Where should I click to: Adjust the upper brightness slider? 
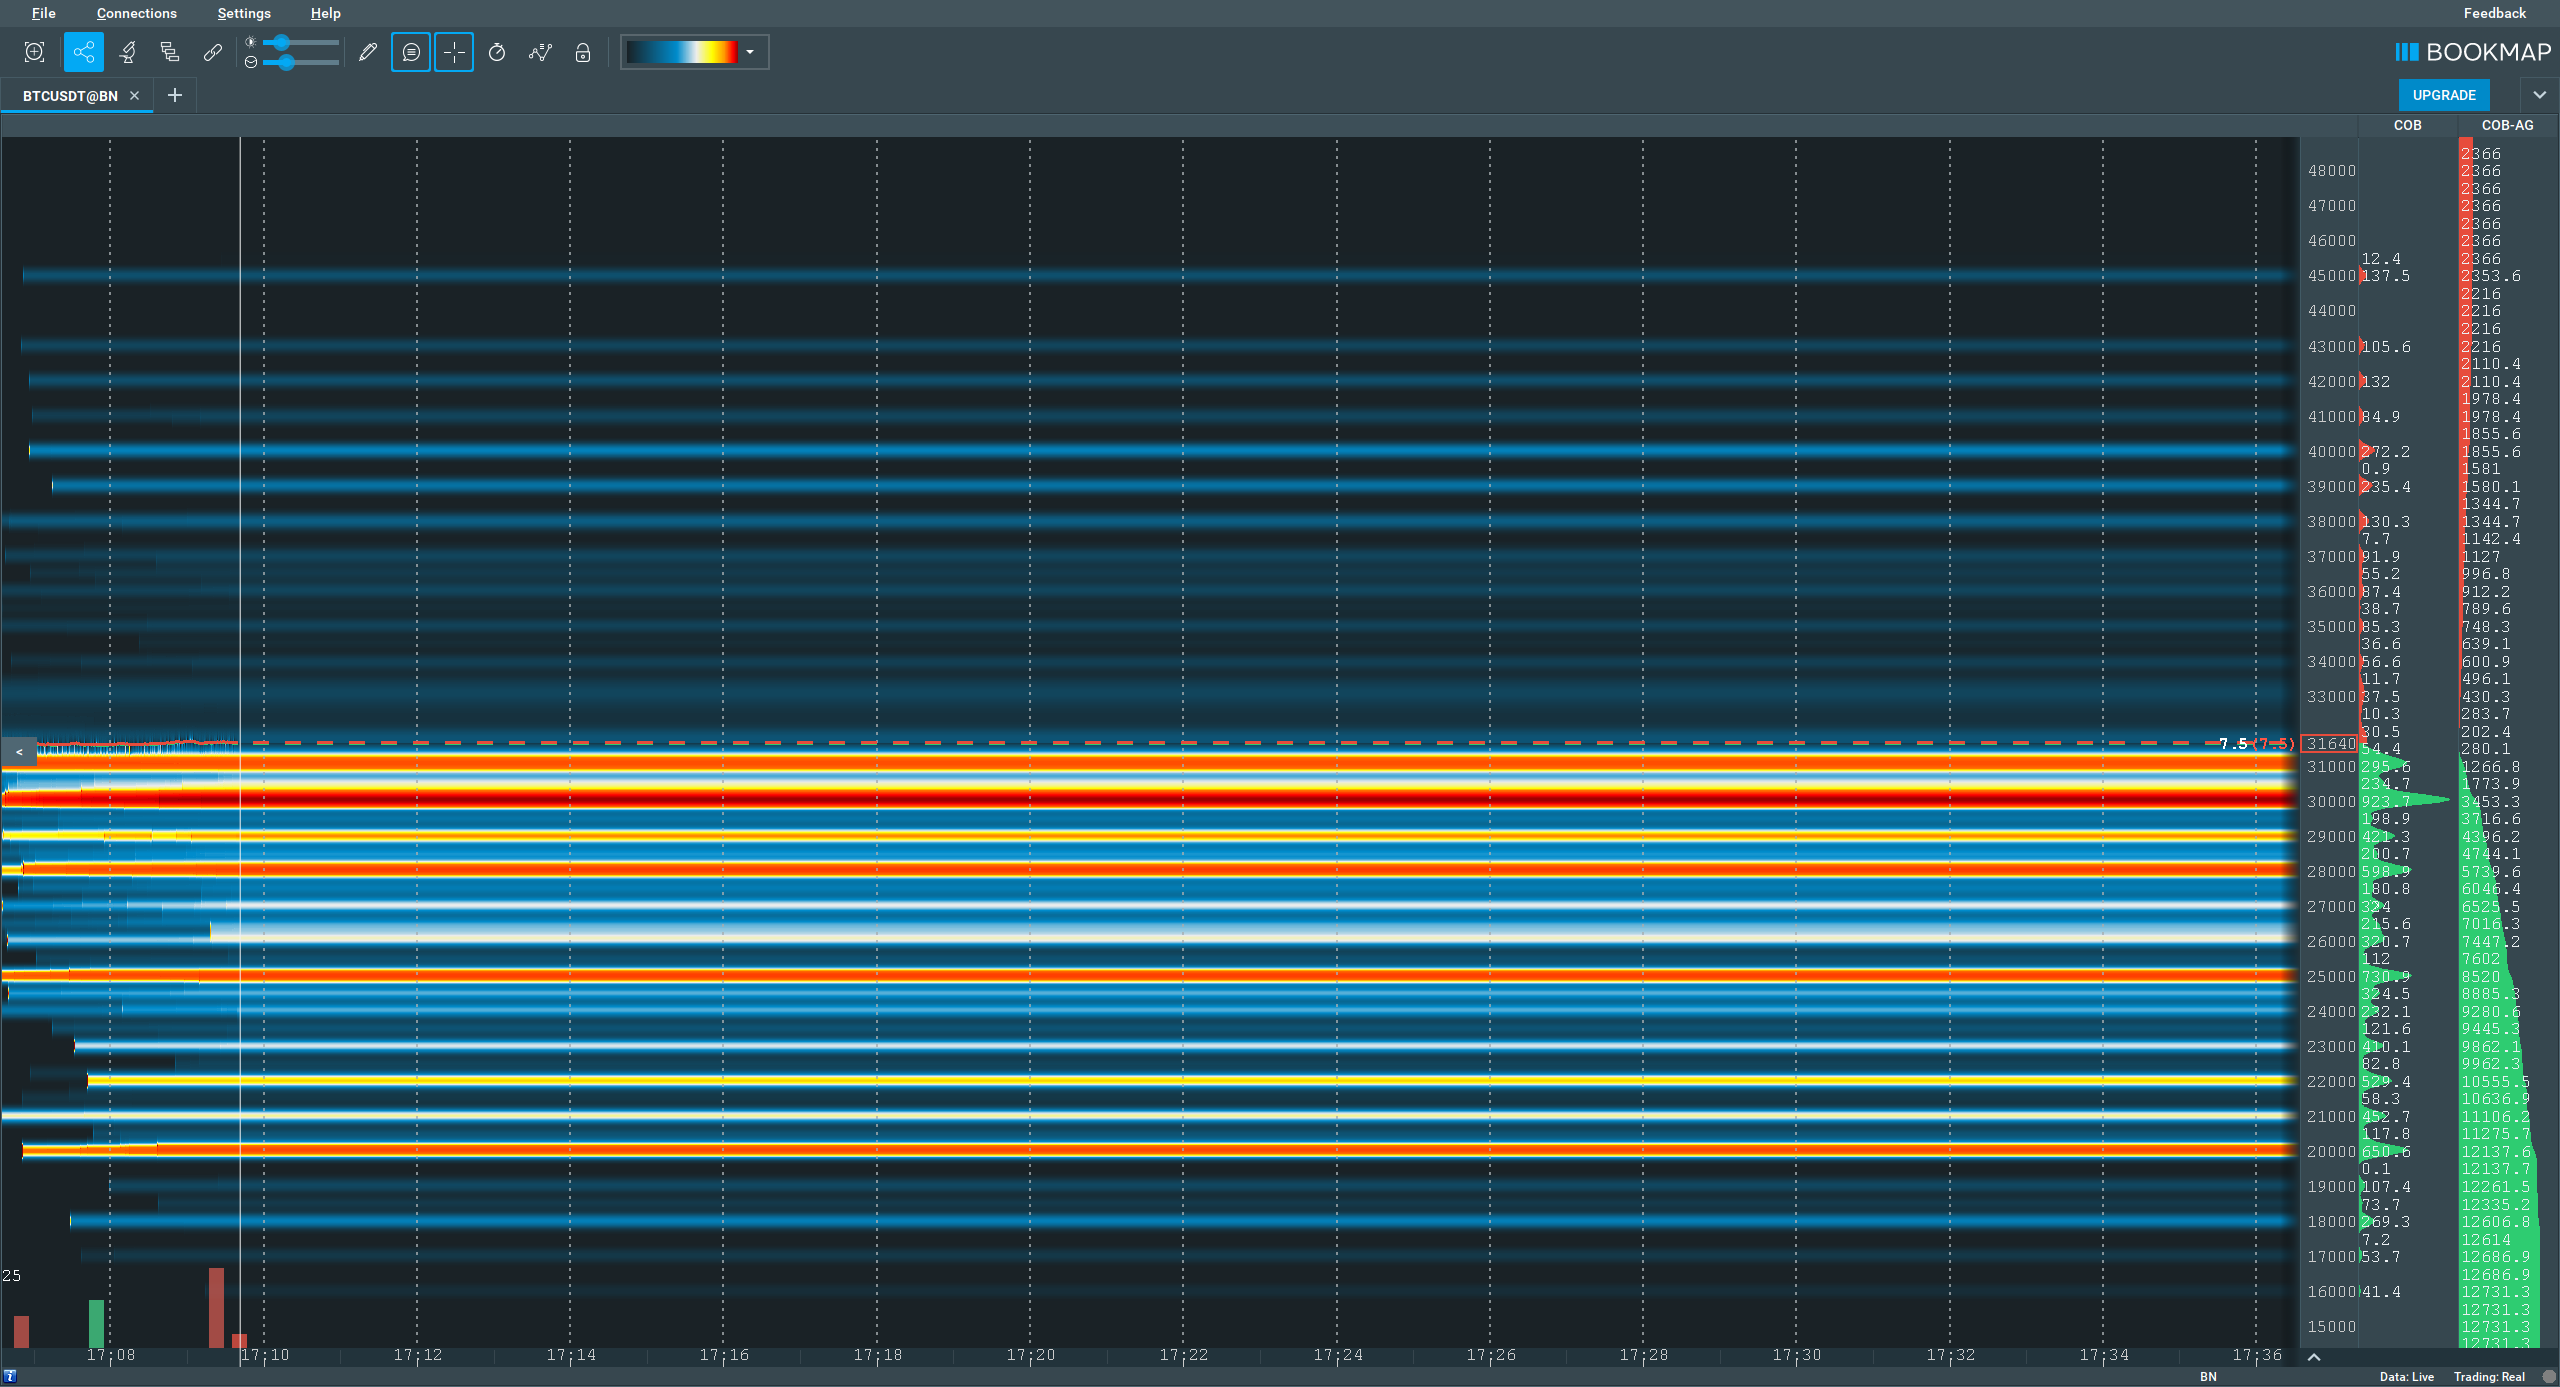click(x=301, y=42)
